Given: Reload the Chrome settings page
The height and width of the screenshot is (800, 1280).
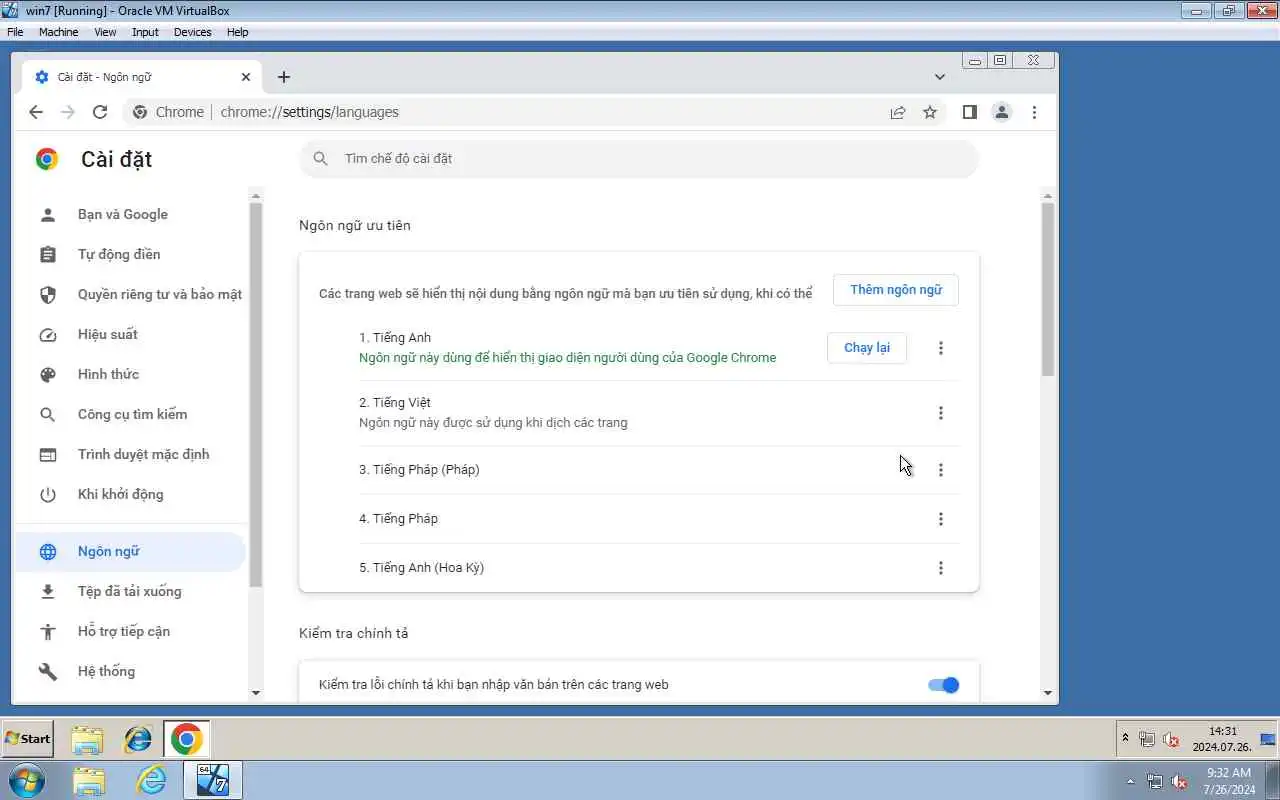Looking at the screenshot, I should [100, 112].
